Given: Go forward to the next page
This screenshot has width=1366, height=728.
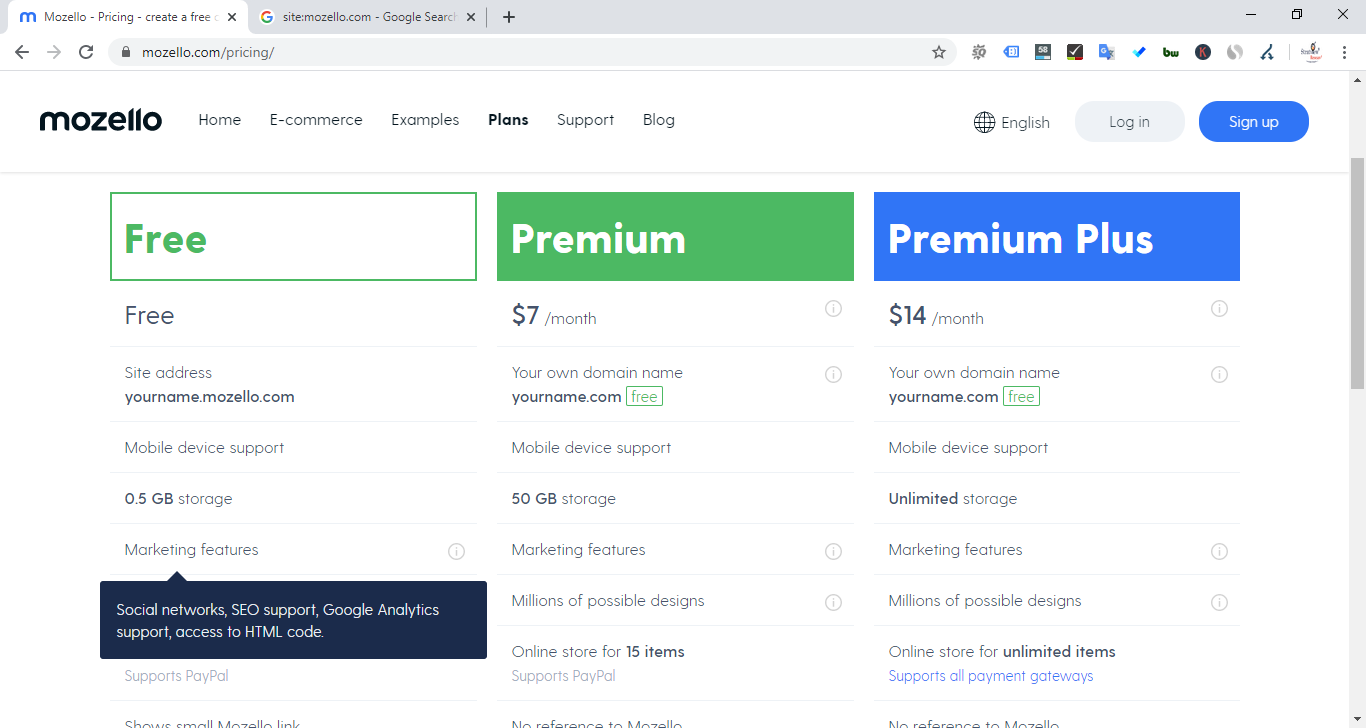Looking at the screenshot, I should [54, 52].
